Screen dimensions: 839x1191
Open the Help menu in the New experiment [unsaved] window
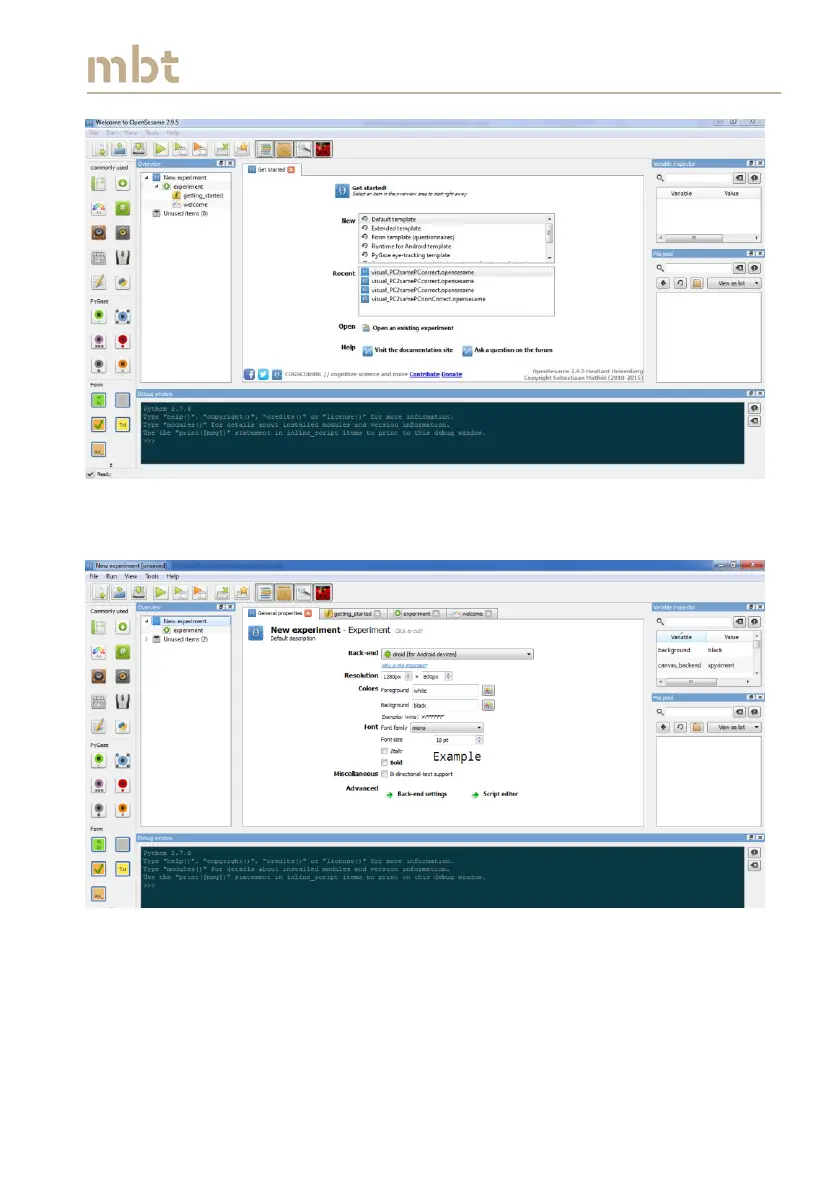coord(172,576)
